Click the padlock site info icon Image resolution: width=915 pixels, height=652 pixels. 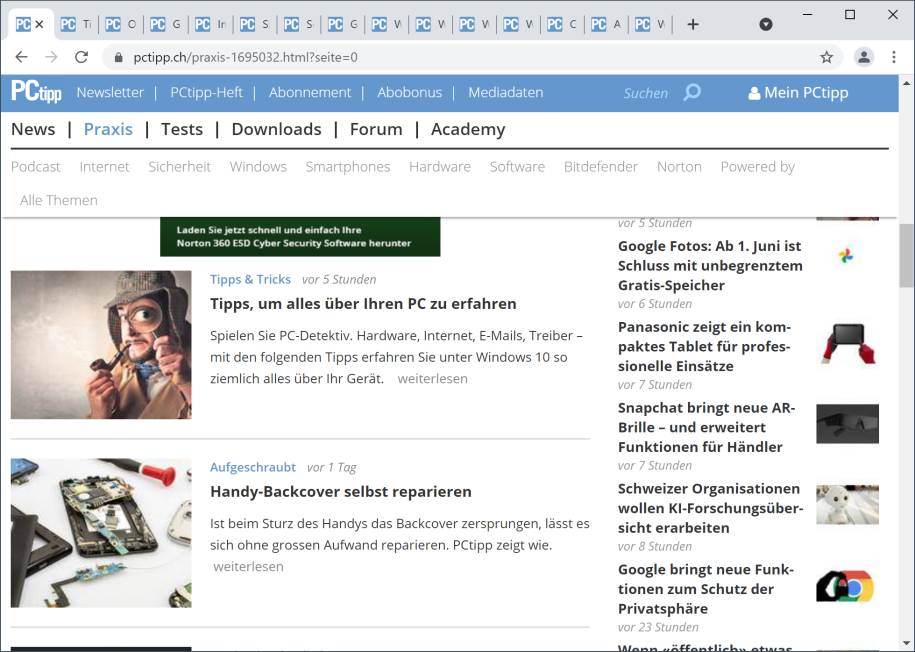118,57
